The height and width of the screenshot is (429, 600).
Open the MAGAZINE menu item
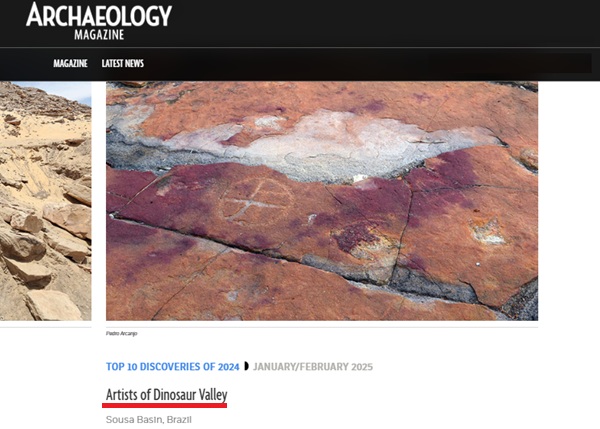(x=70, y=64)
